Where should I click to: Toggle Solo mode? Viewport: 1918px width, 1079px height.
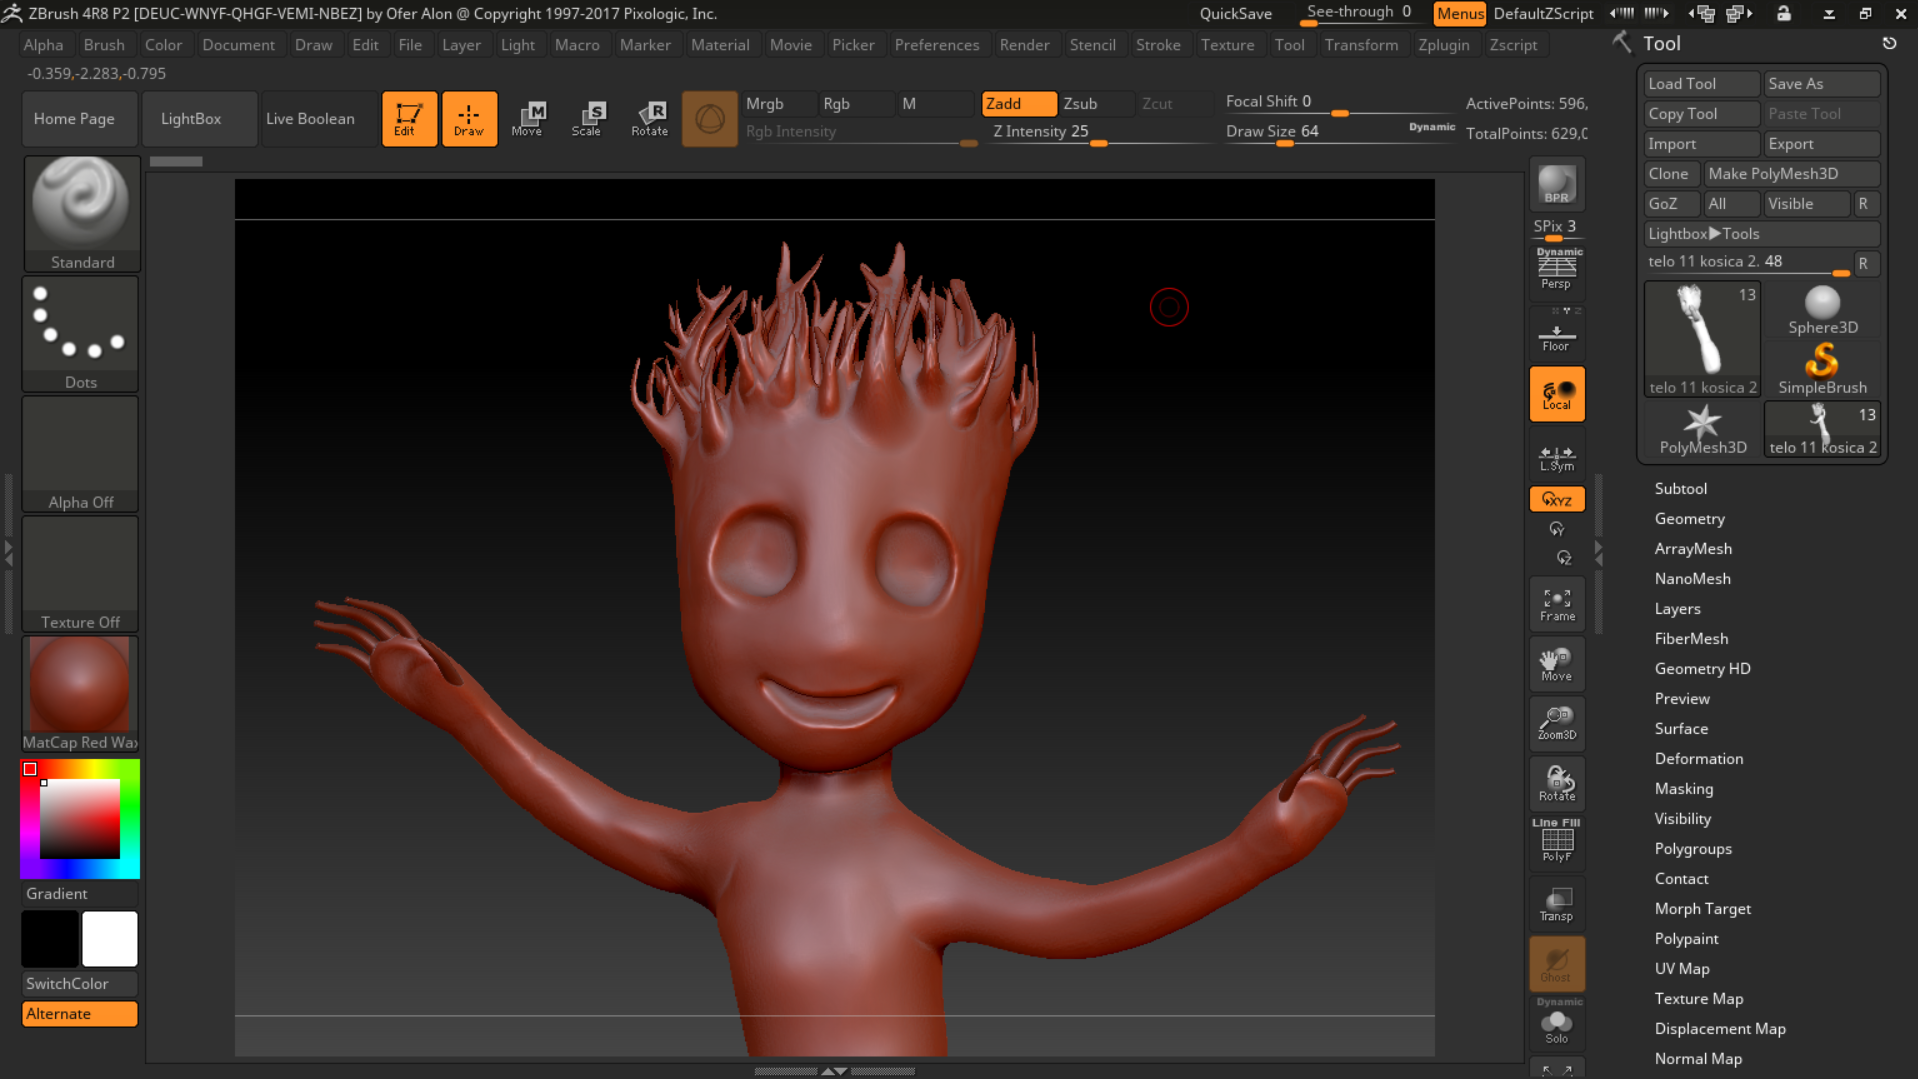1557,1022
